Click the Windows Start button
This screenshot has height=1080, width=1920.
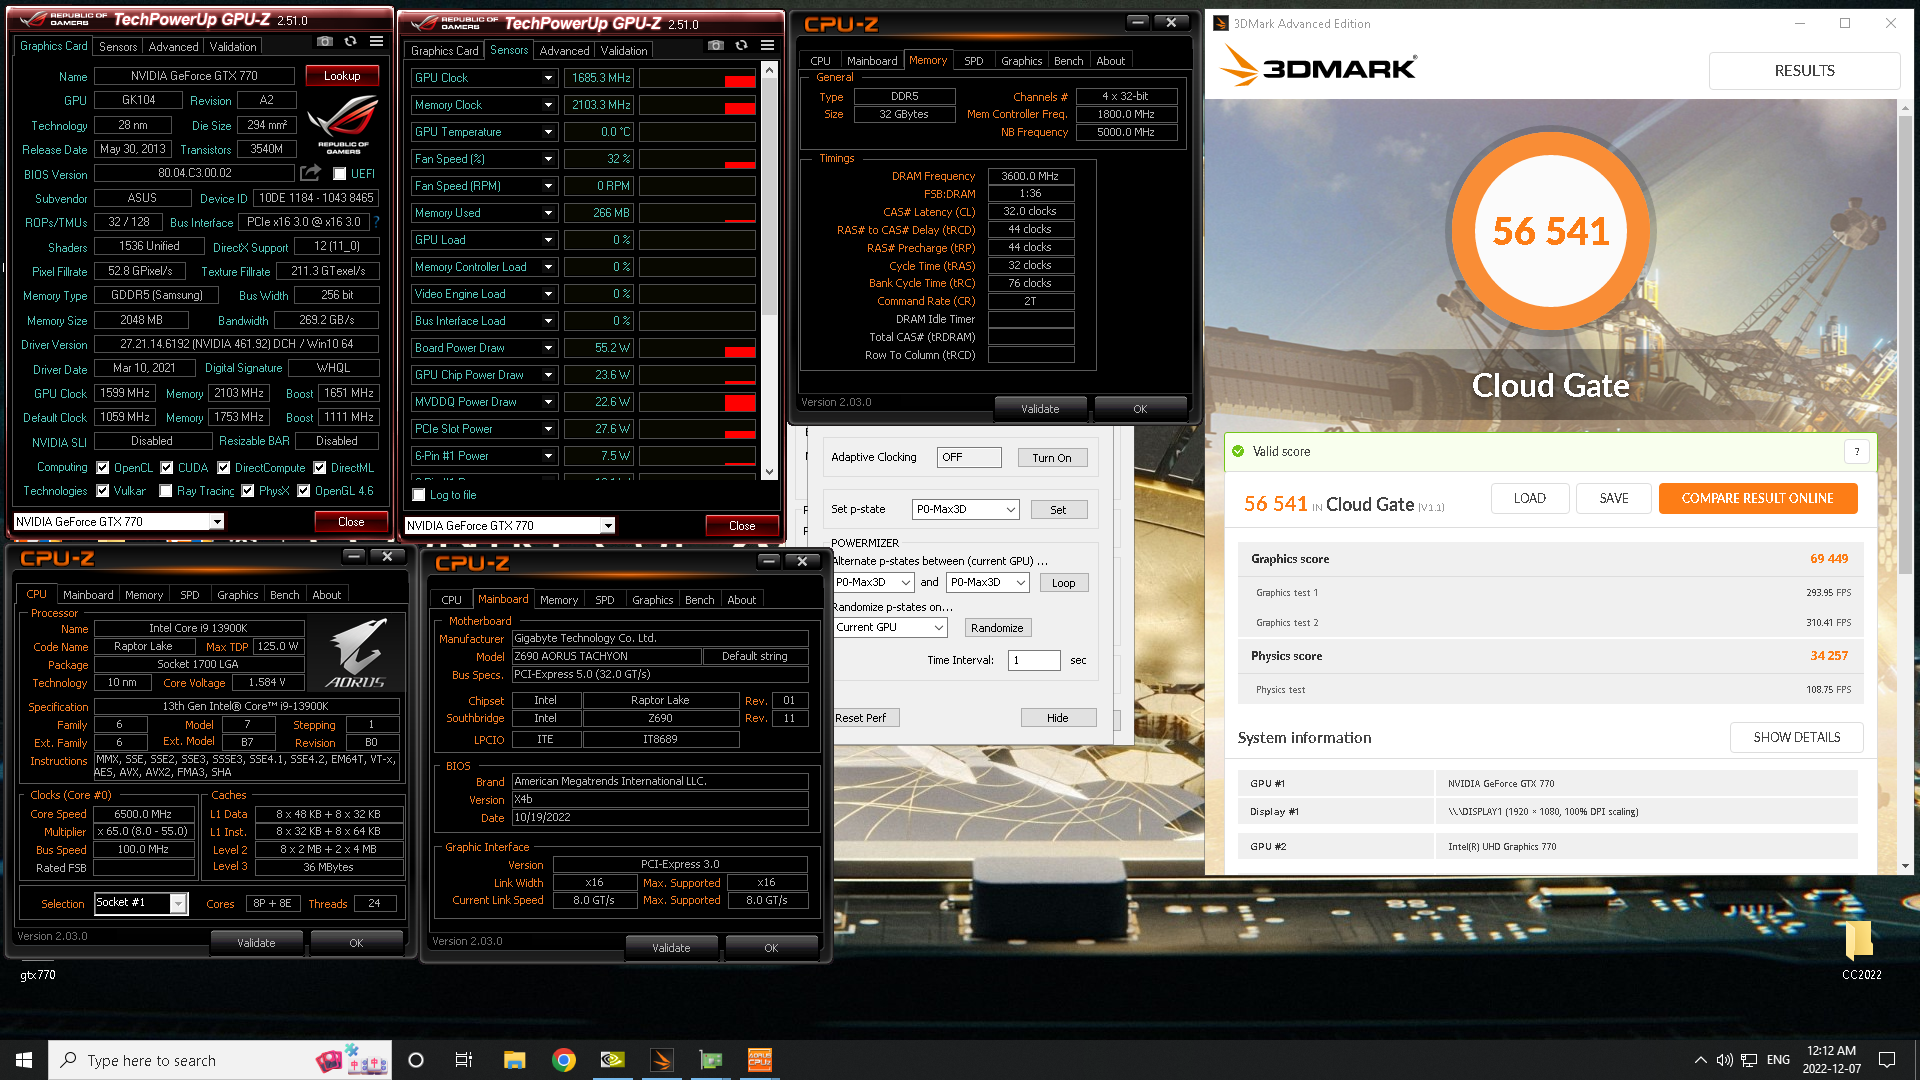pos(24,1060)
